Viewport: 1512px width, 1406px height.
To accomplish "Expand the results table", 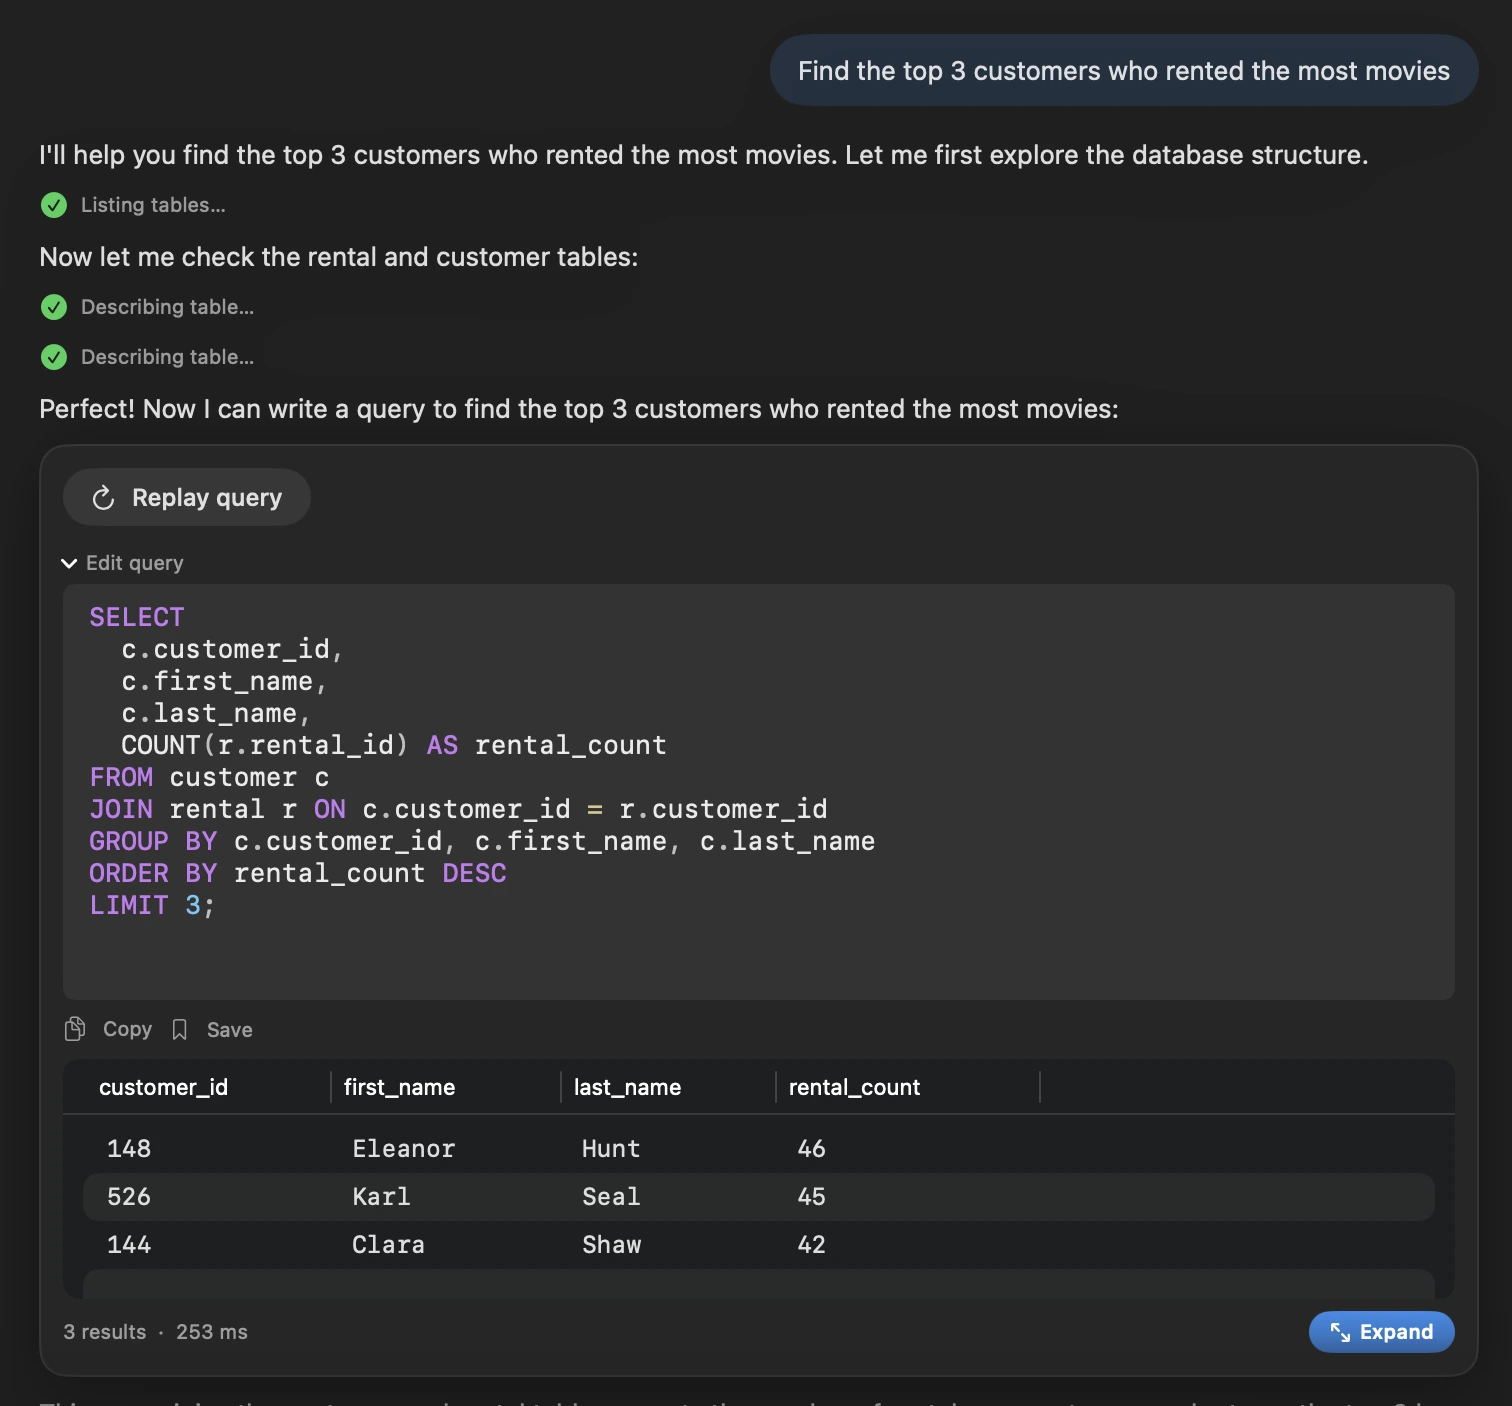I will (x=1381, y=1331).
